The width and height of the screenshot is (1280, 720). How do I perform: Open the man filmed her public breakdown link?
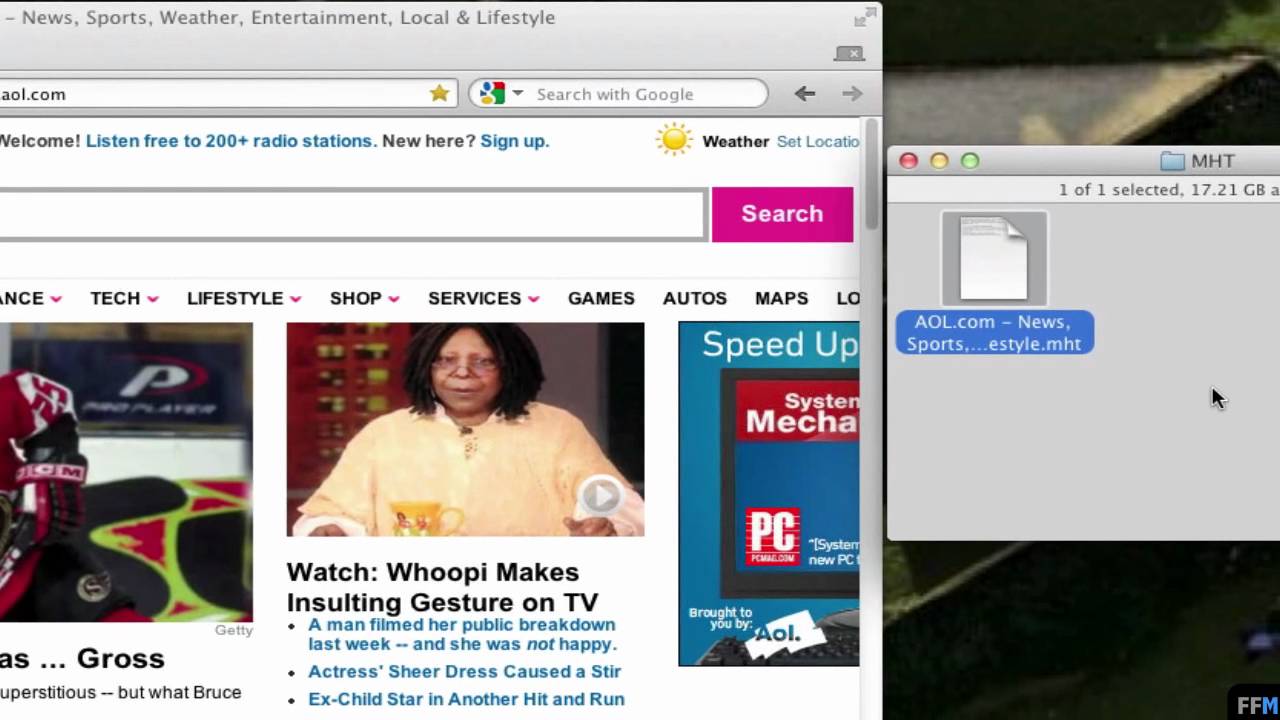coord(462,634)
